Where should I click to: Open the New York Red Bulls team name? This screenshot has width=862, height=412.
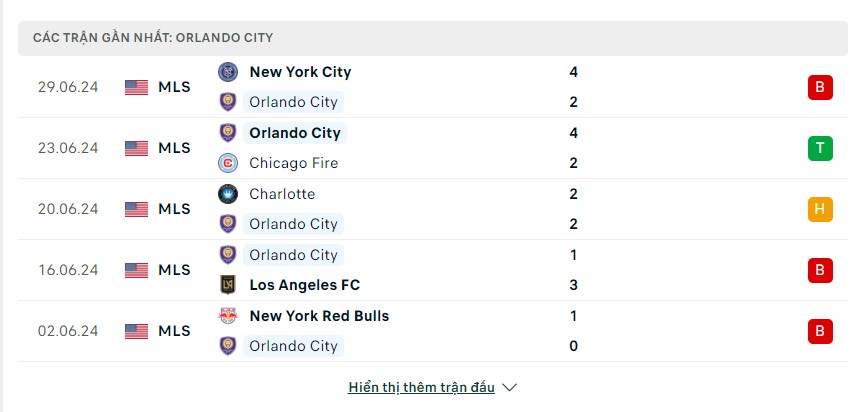(x=319, y=316)
